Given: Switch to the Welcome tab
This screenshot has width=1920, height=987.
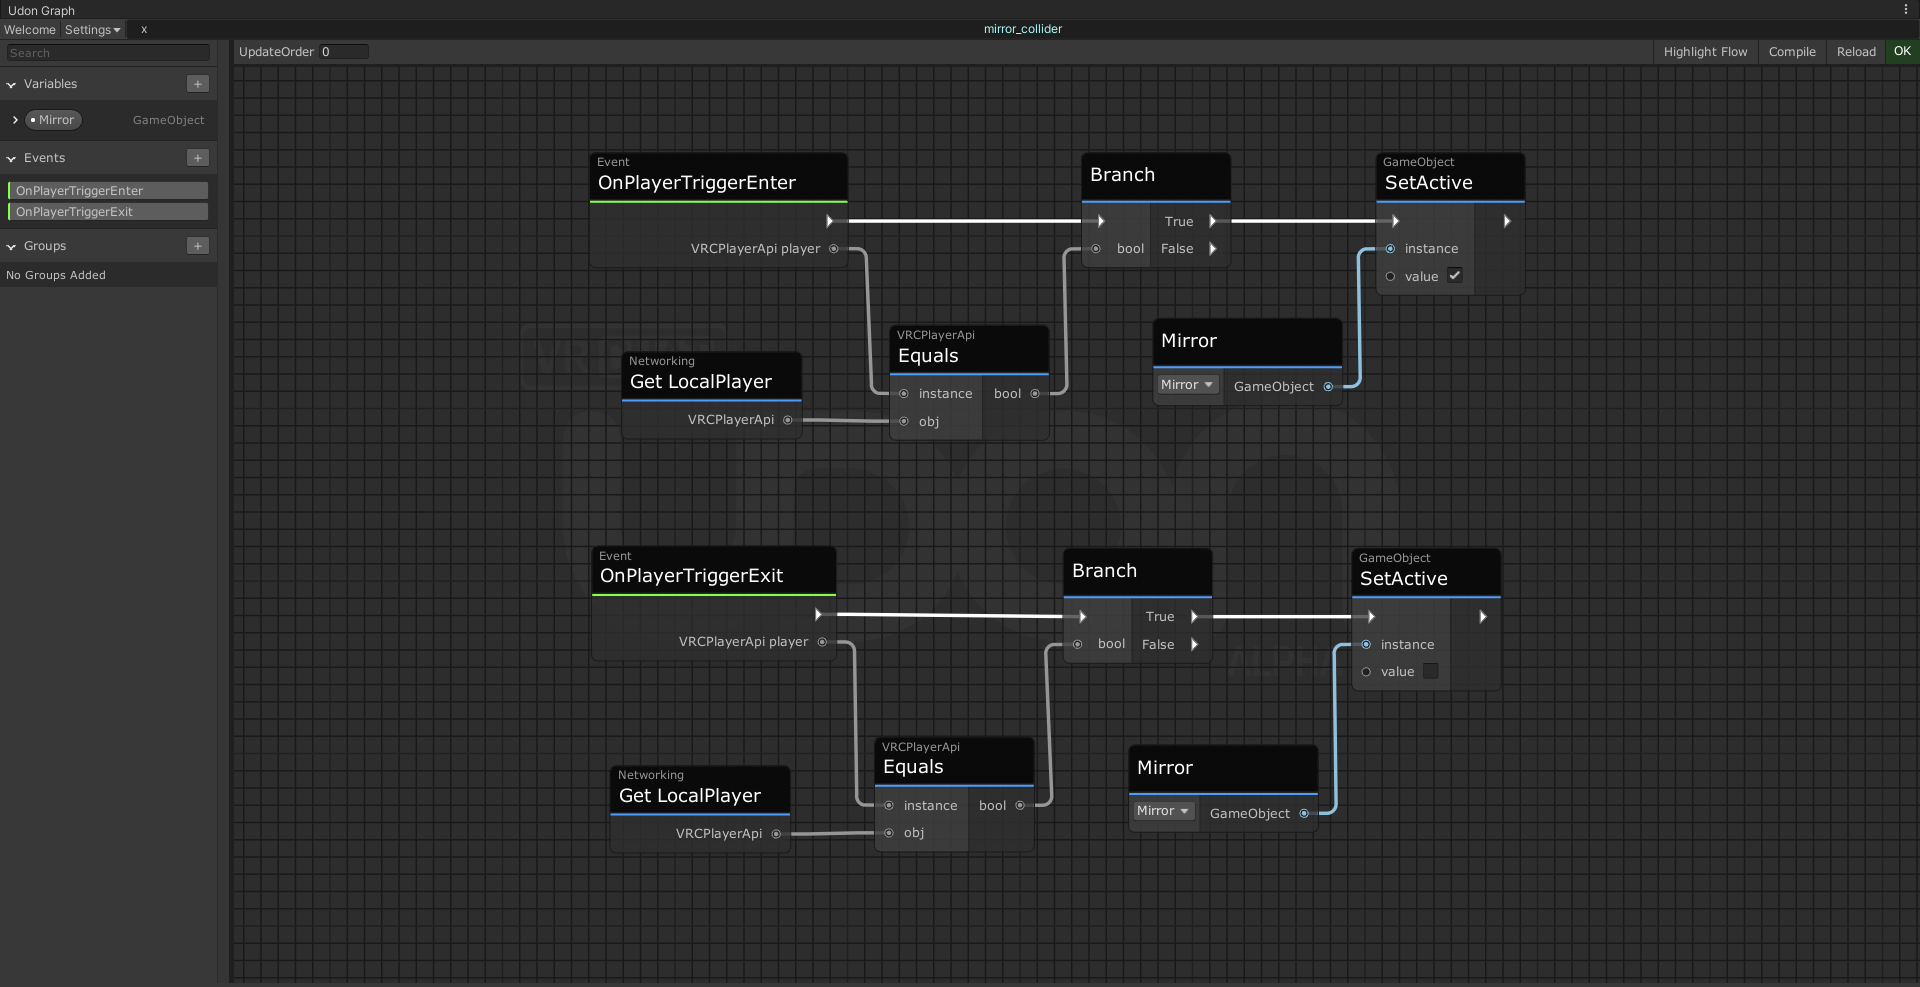Looking at the screenshot, I should pyautogui.click(x=30, y=30).
